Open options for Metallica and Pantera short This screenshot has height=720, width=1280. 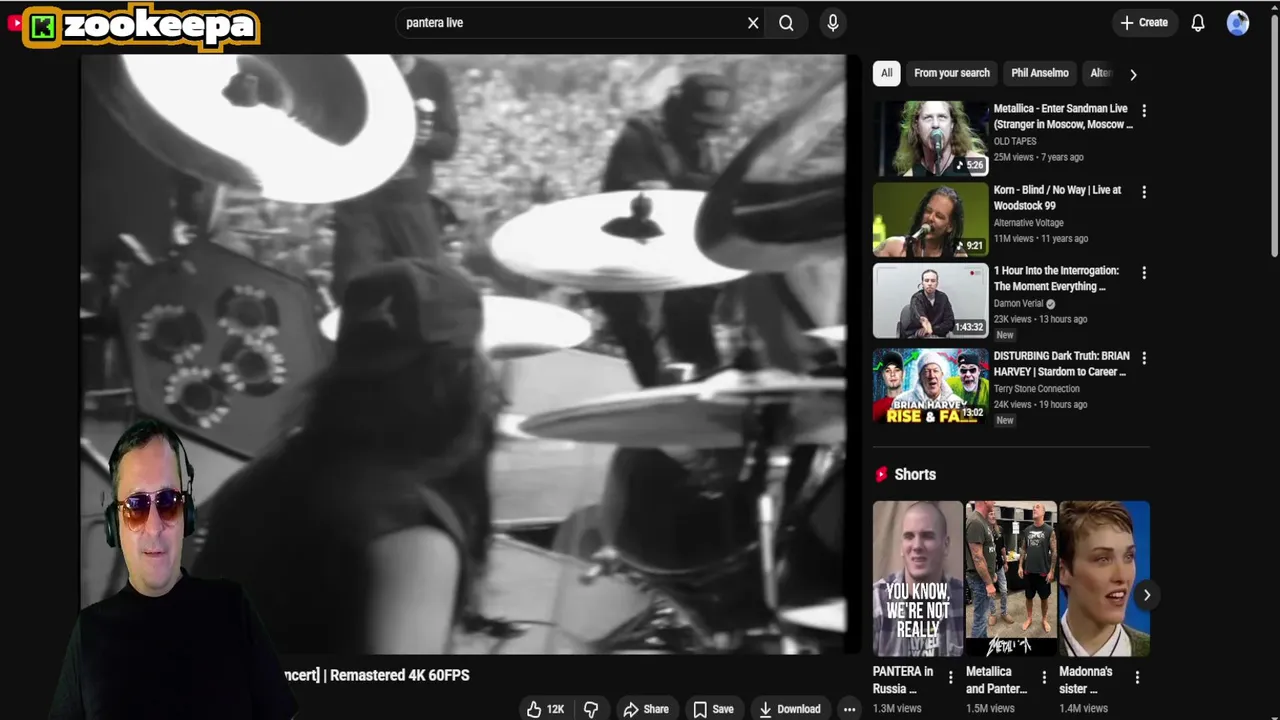(1043, 678)
